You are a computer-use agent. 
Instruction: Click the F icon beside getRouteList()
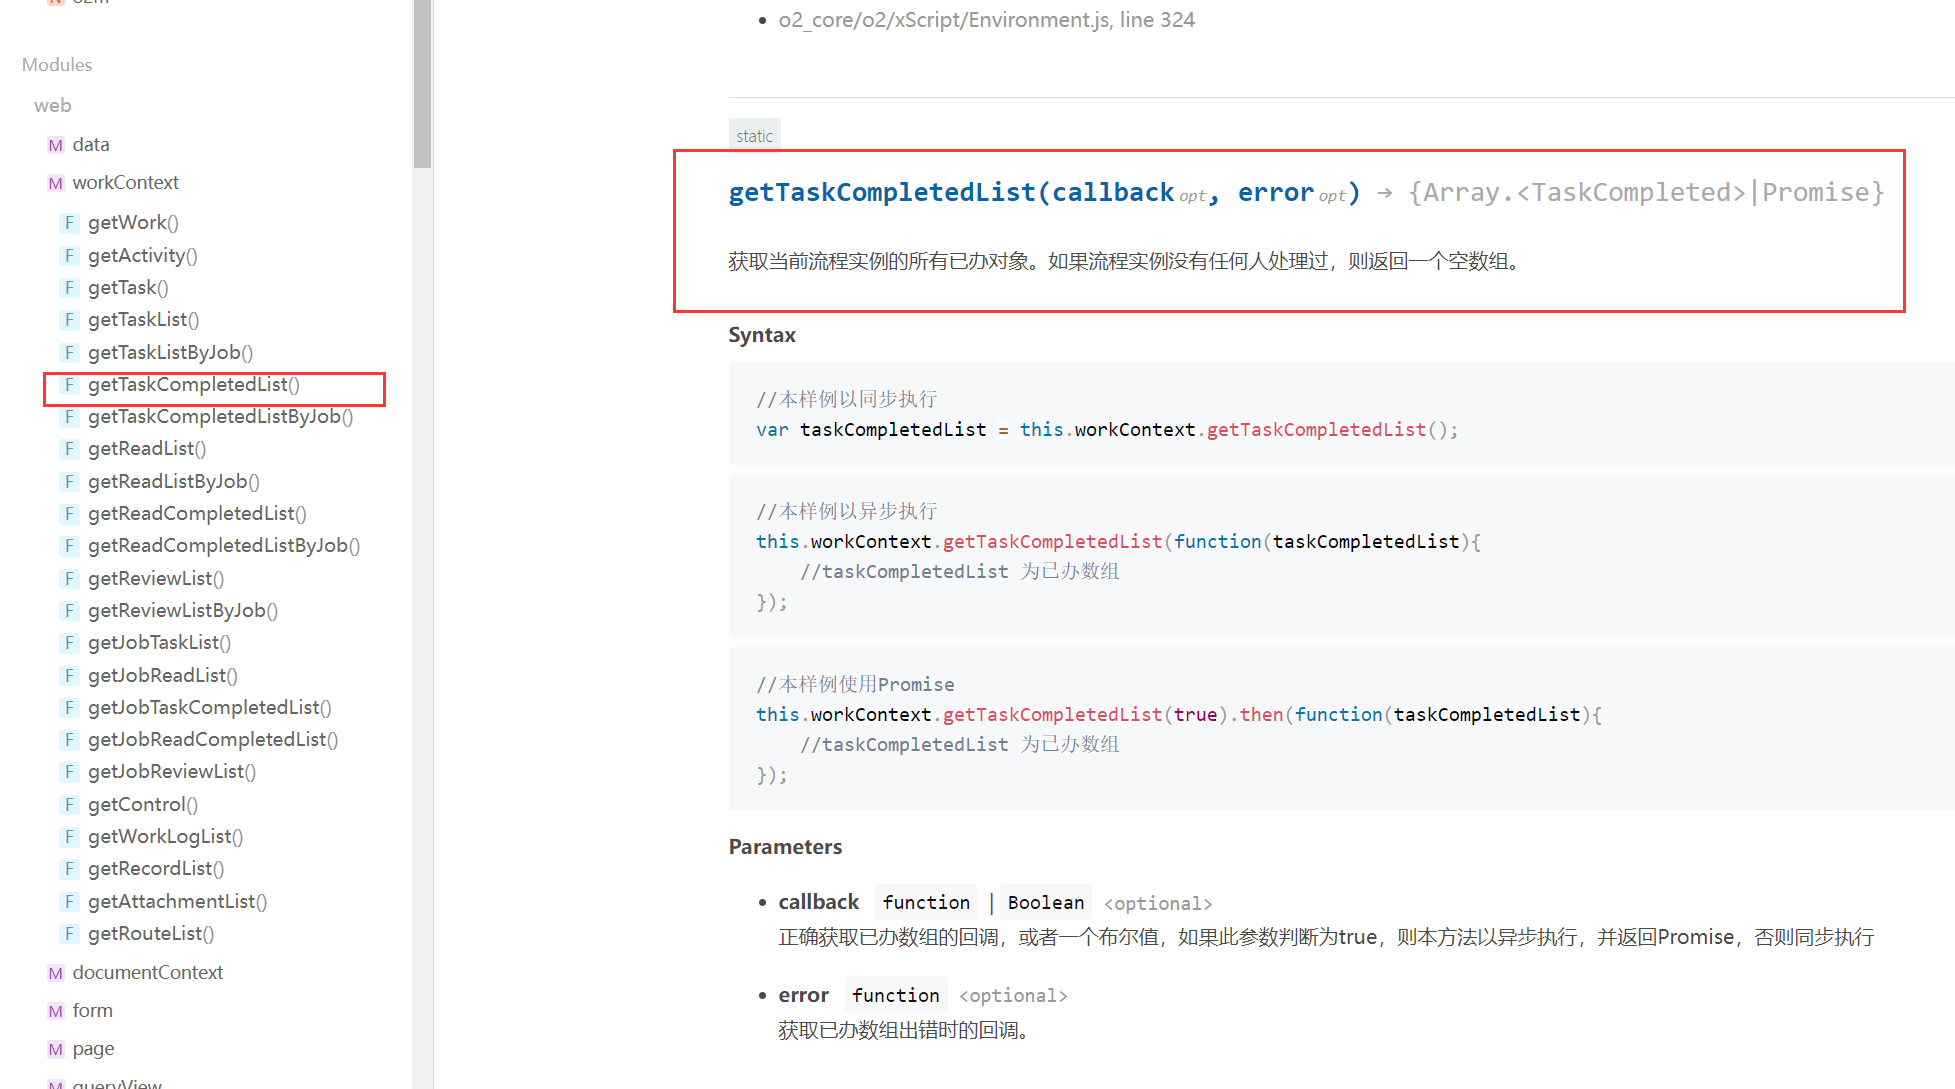[69, 933]
